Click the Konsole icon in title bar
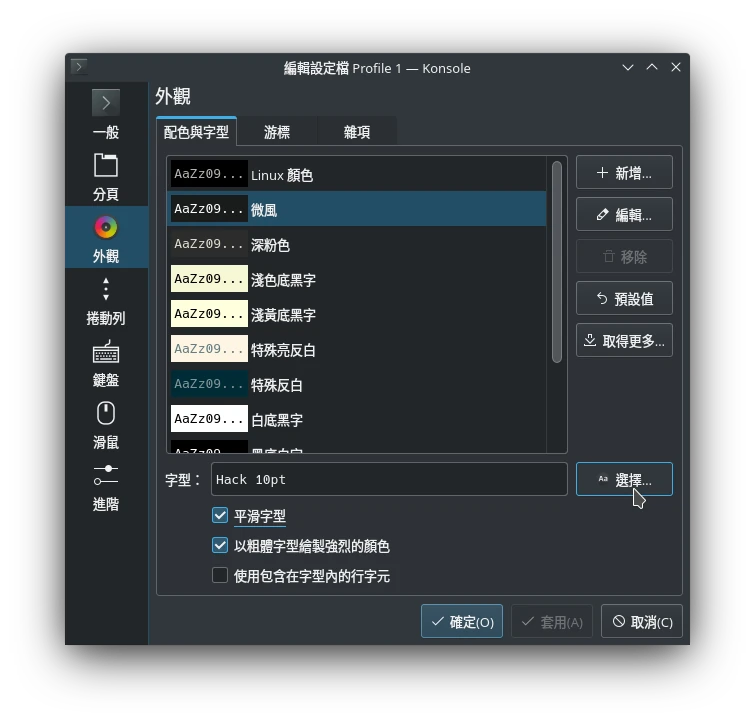Image resolution: width=755 pixels, height=722 pixels. 79,67
